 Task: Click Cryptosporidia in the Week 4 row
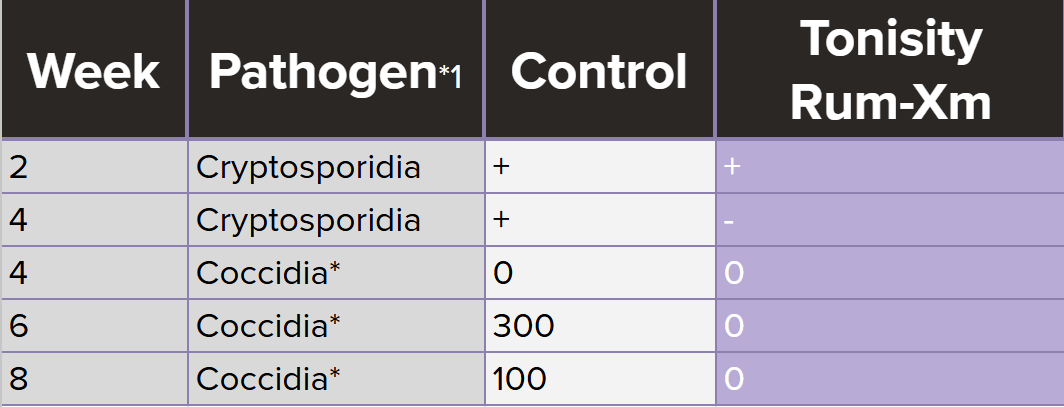(x=308, y=219)
